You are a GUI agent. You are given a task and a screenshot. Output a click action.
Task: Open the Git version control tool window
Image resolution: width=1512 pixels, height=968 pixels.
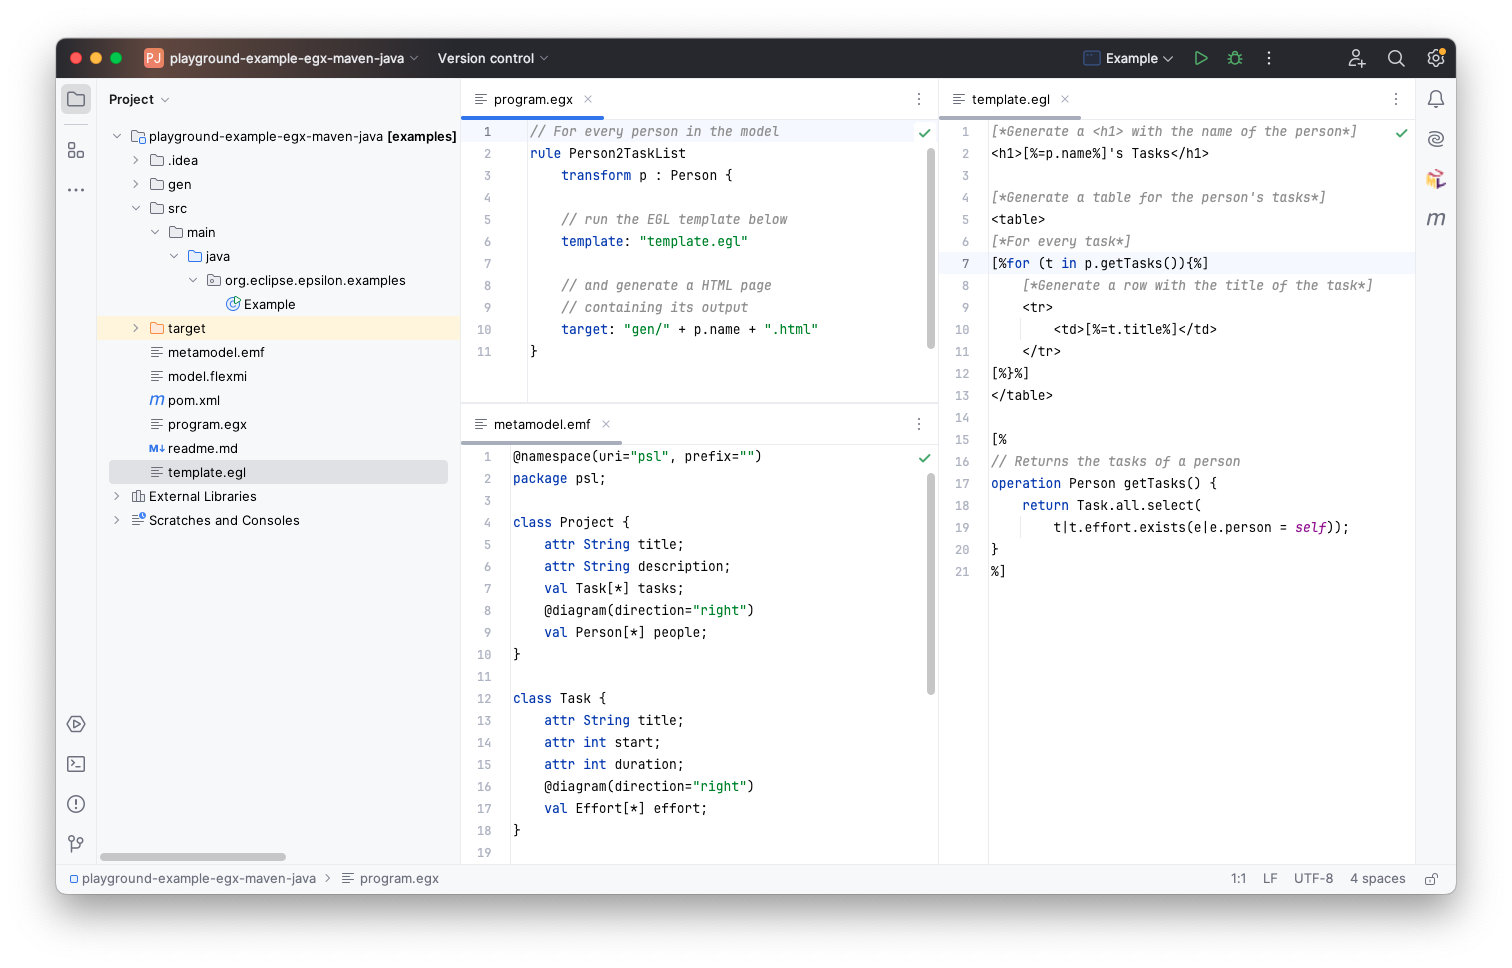76,844
